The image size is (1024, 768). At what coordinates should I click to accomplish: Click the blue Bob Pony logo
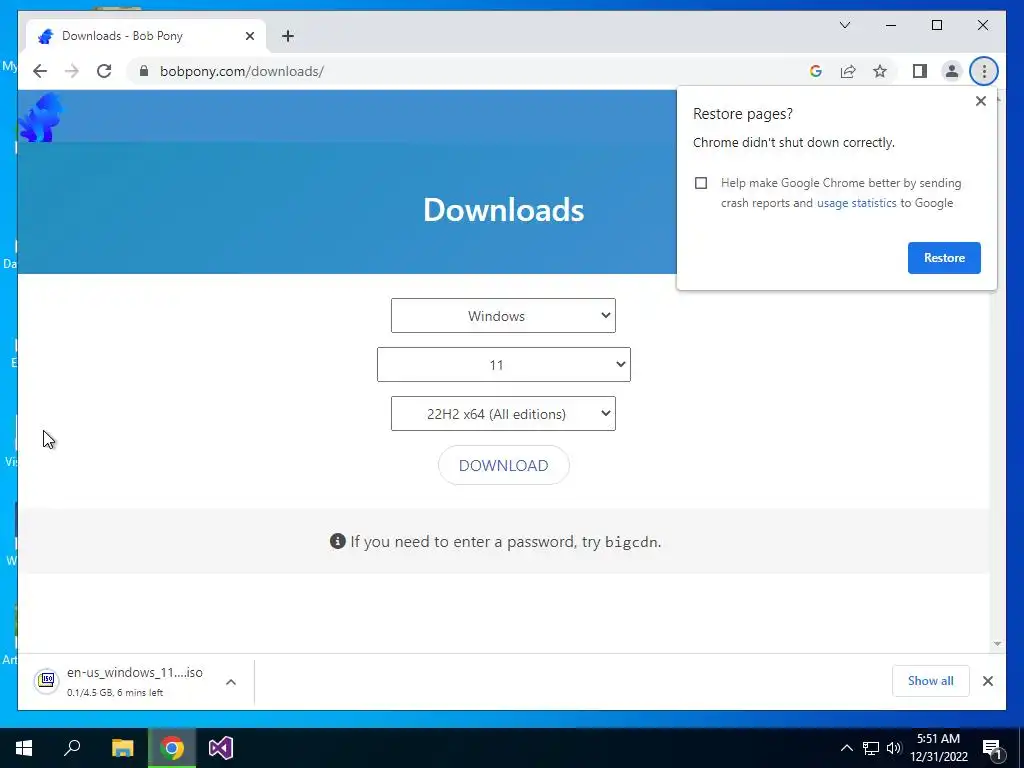[42, 117]
